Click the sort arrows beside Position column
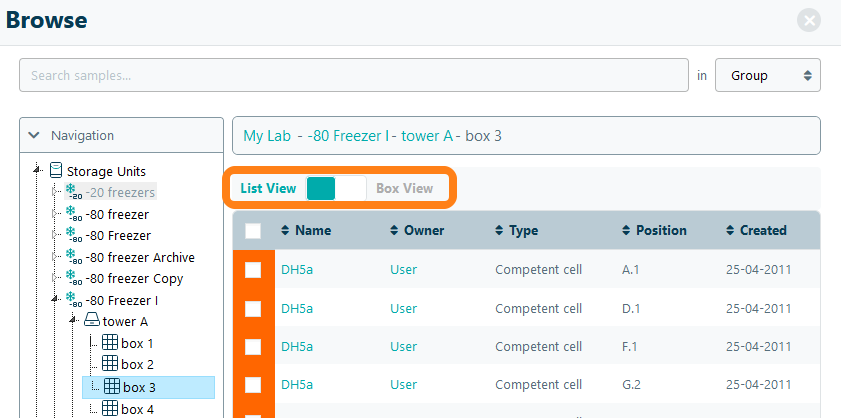The width and height of the screenshot is (841, 418). pos(626,231)
